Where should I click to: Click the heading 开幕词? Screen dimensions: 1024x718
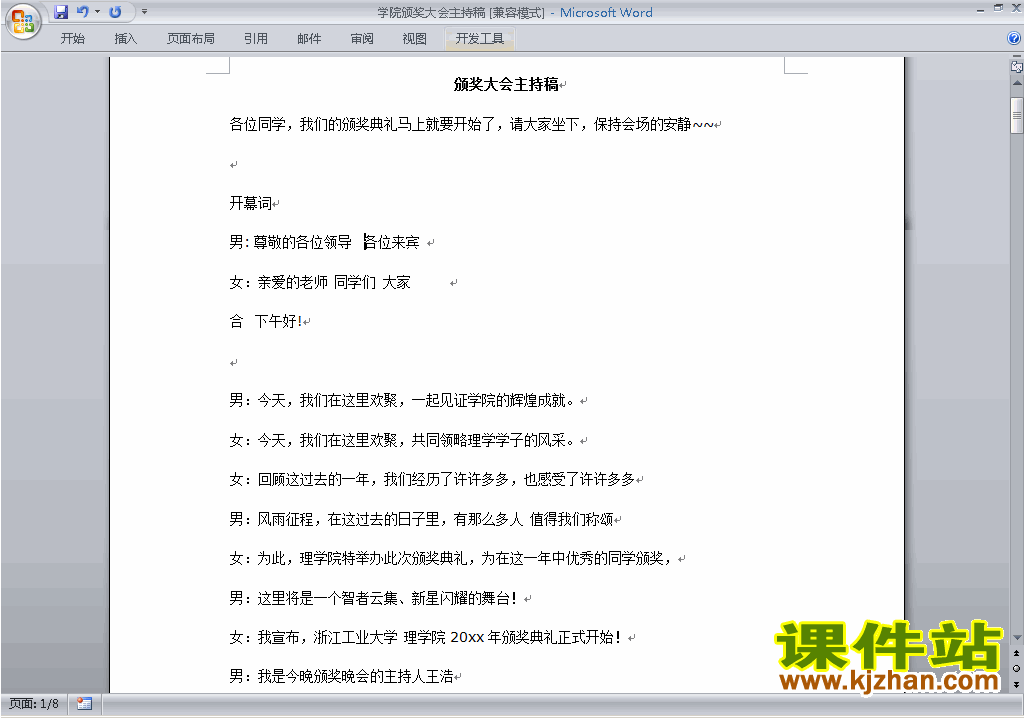[x=250, y=203]
